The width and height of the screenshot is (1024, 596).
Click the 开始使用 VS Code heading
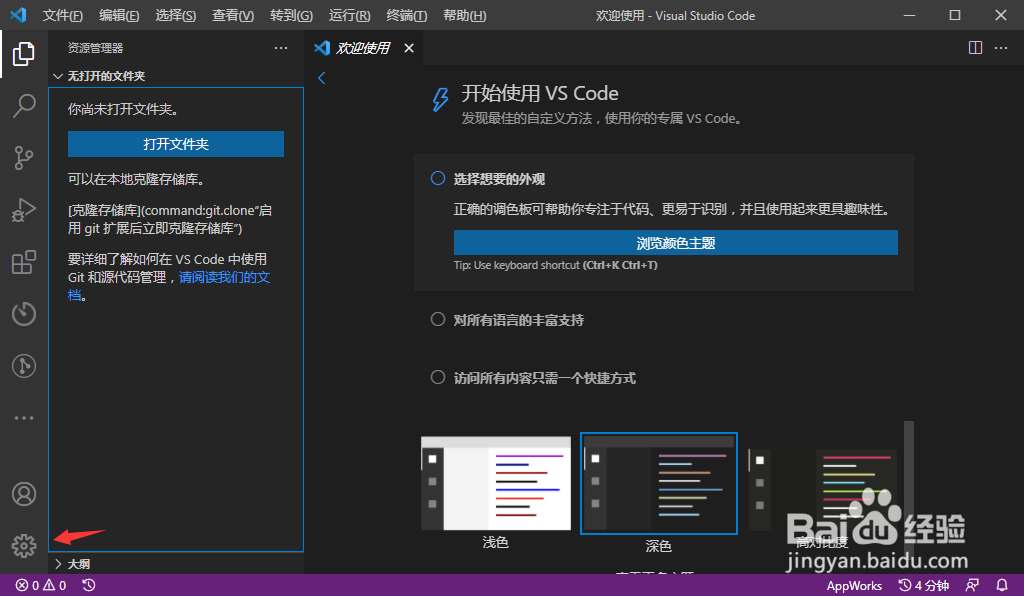pos(540,93)
